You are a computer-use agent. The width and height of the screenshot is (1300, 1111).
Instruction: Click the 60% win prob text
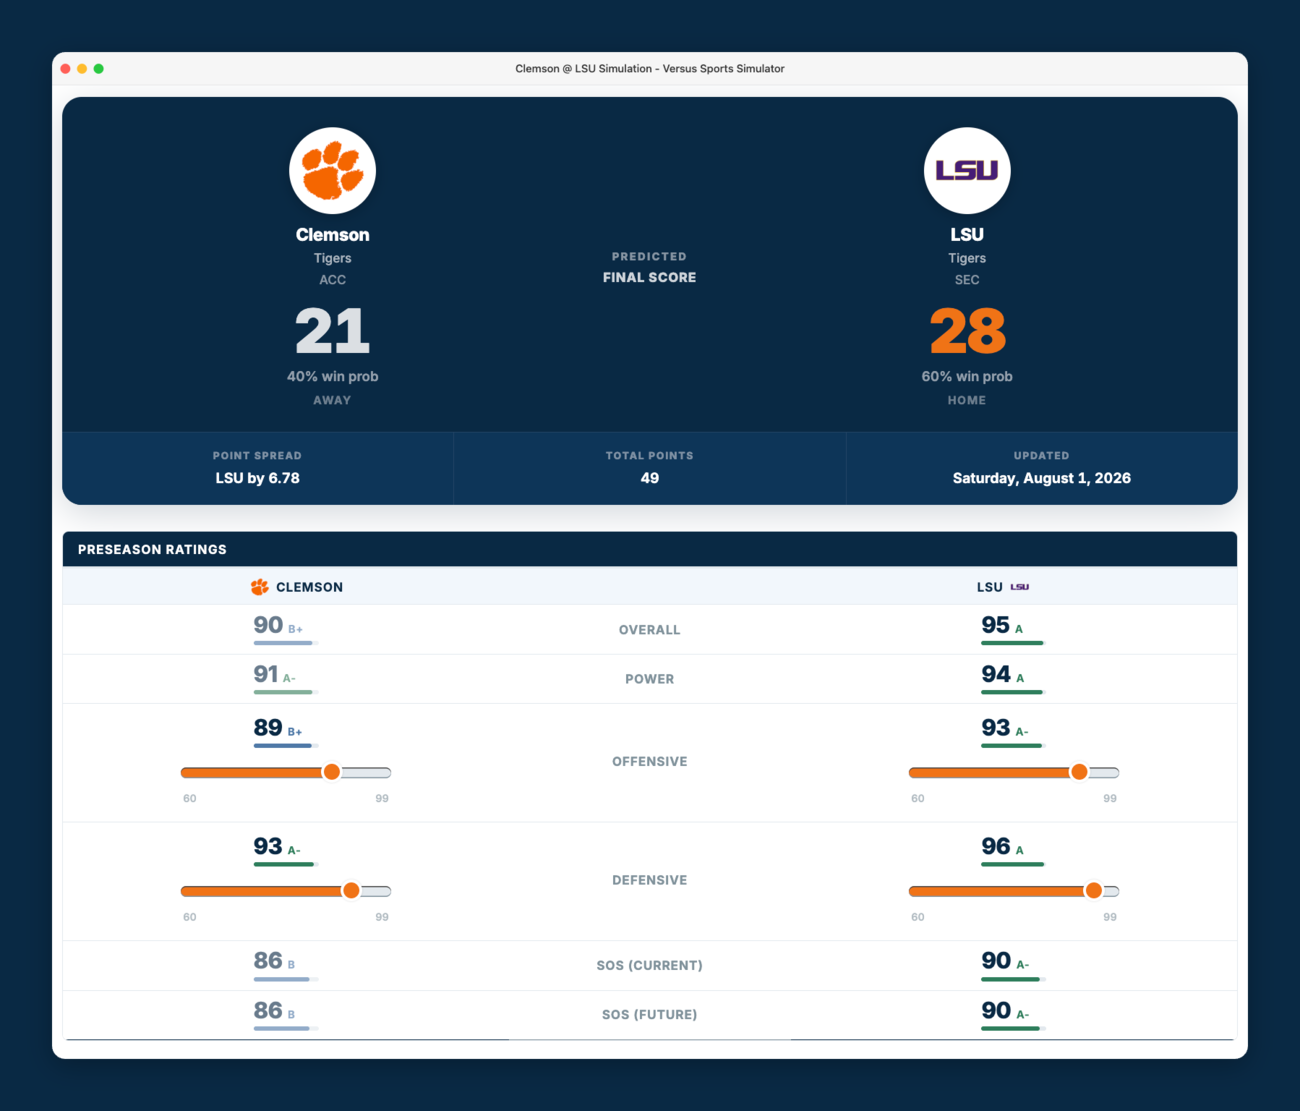967,376
